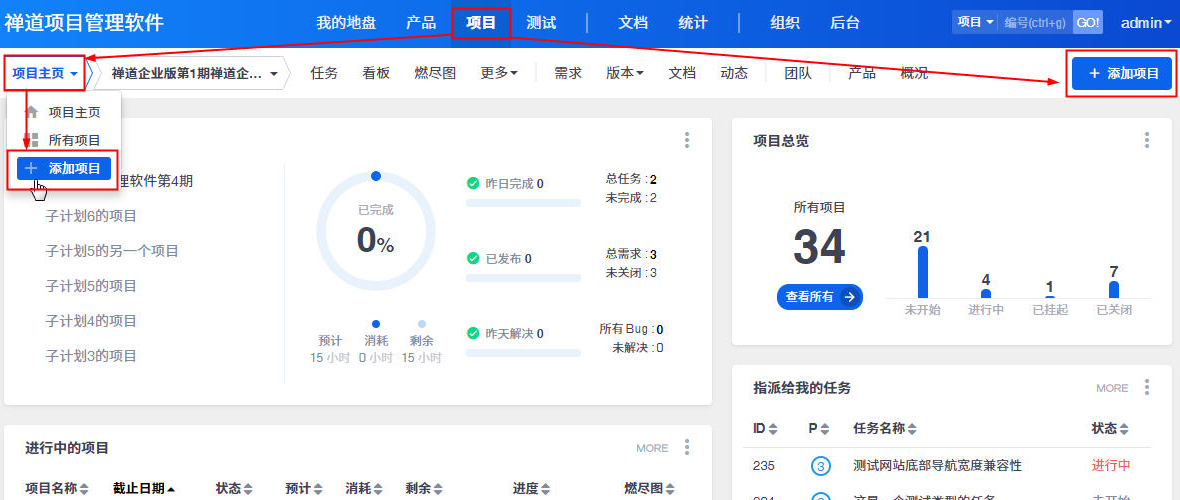The height and width of the screenshot is (500, 1180).
Task: Open the 后台 top menu
Action: tap(844, 23)
